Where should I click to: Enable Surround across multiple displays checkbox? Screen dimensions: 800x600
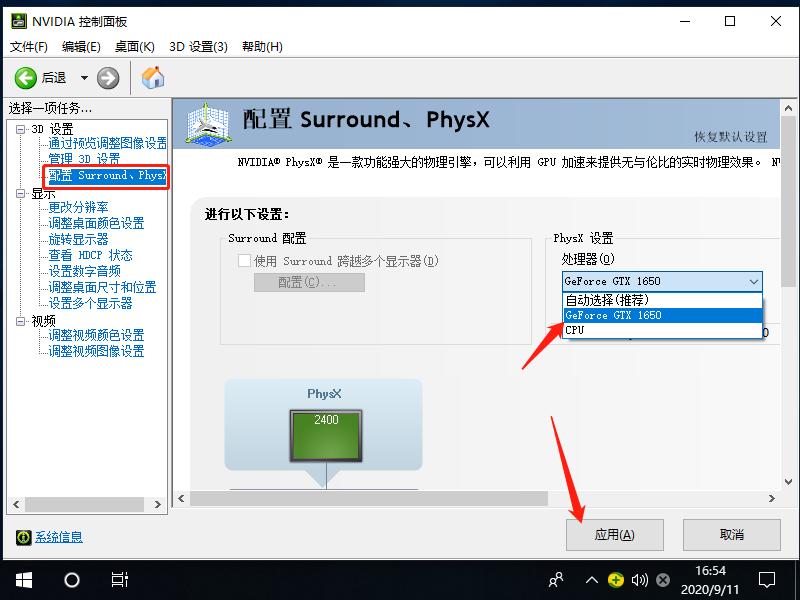(x=244, y=260)
